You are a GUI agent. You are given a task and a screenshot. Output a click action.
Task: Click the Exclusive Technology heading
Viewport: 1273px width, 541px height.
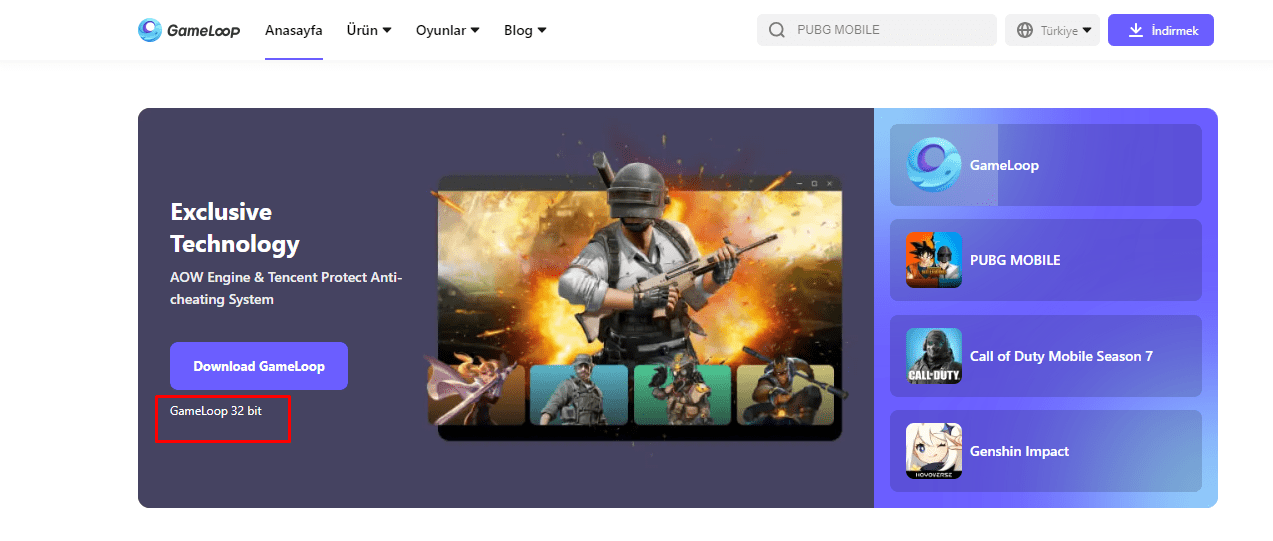[235, 228]
